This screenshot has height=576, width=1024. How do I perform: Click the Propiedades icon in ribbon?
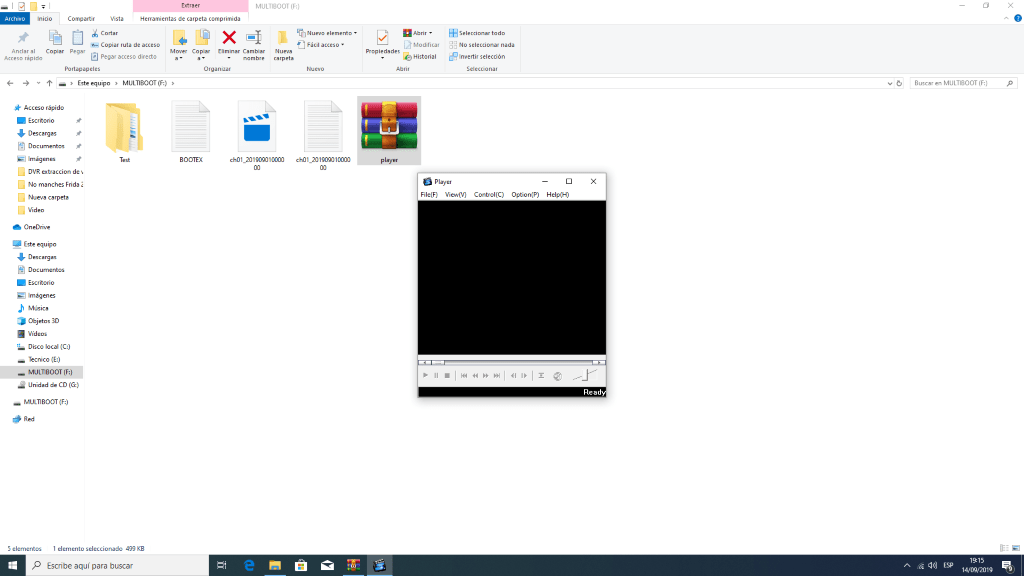(382, 38)
